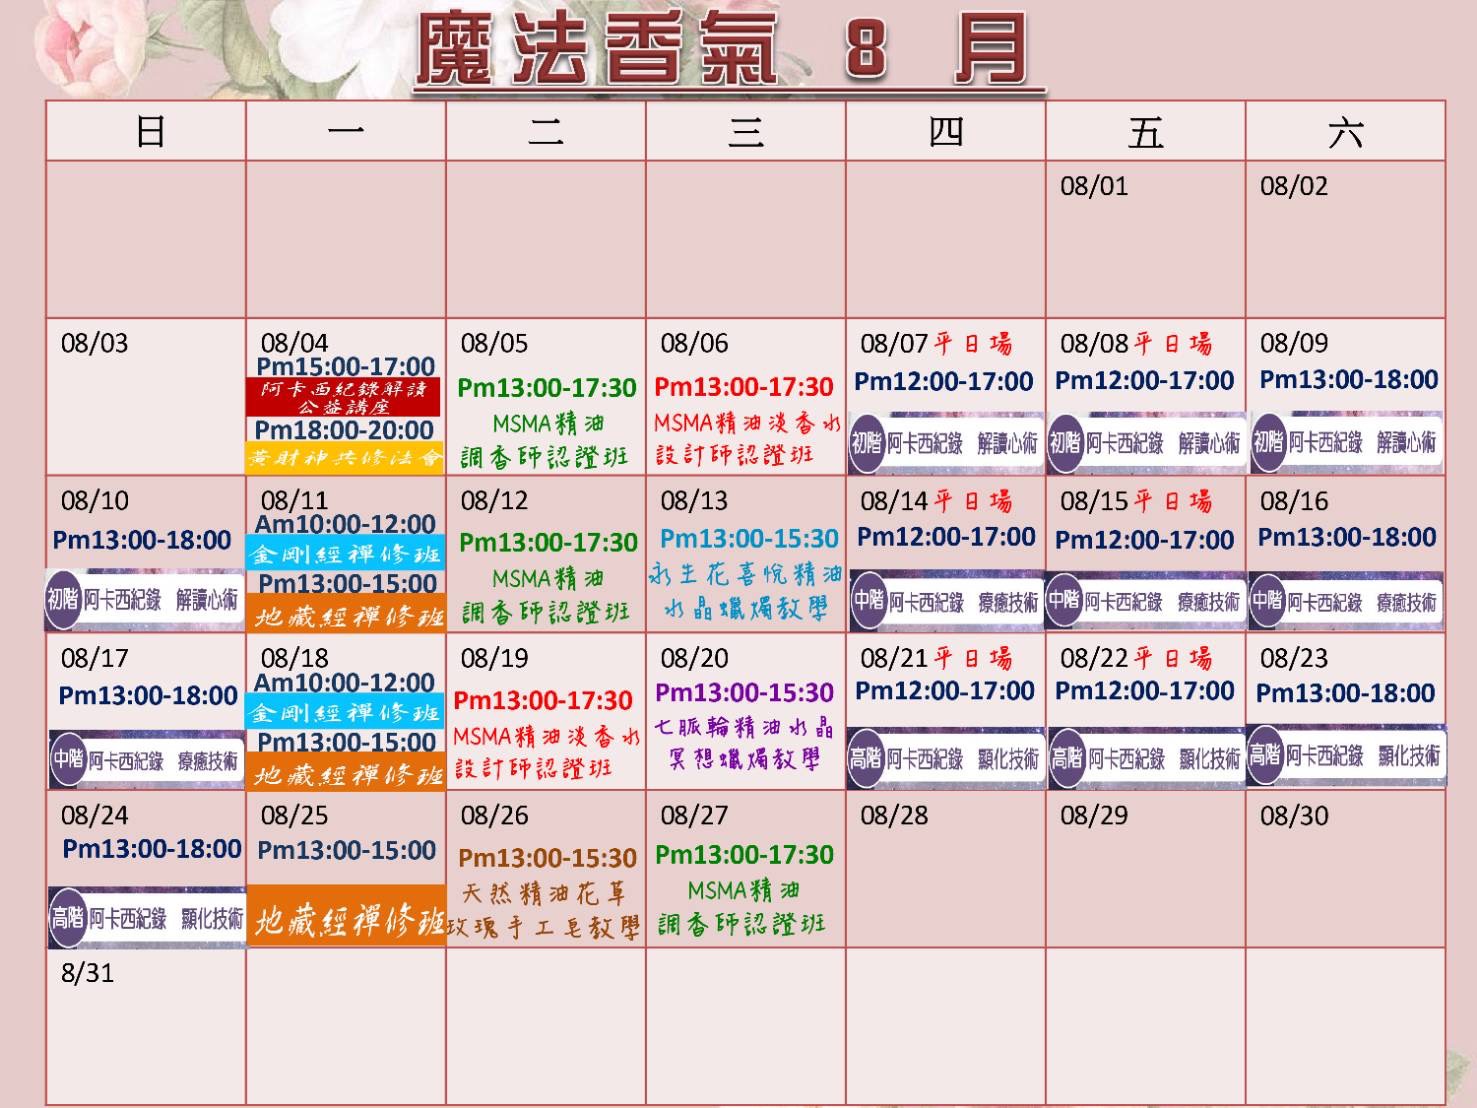Open the MSMA精油調香師認證班 entry on 08/05
The height and width of the screenshot is (1108, 1477).
coord(546,440)
